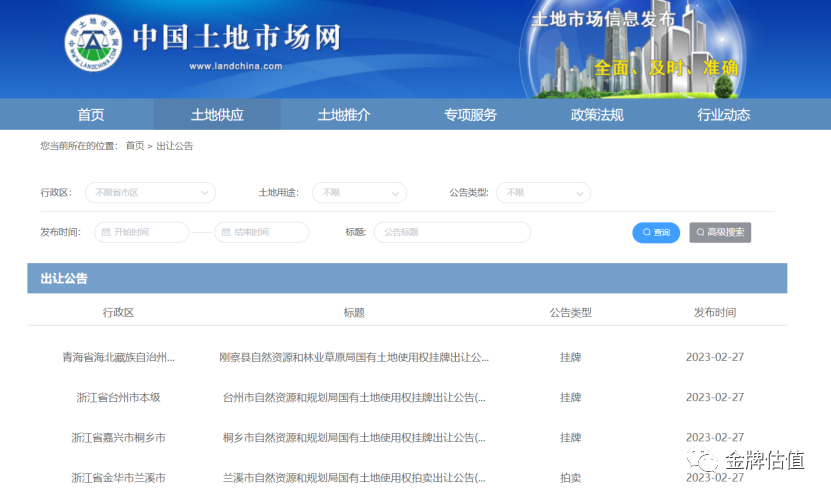Expand the 公告类型 dropdown
Image resolution: width=831 pixels, height=496 pixels.
coord(543,193)
